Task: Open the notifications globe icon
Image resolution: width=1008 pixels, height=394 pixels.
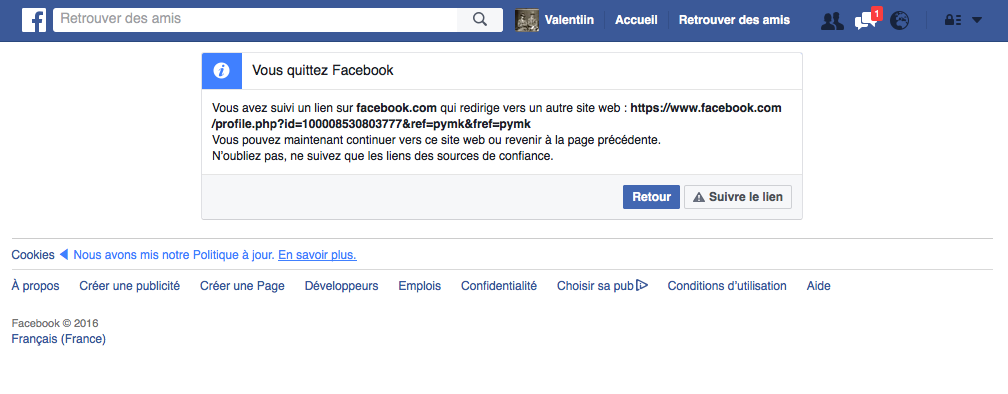Action: point(899,21)
